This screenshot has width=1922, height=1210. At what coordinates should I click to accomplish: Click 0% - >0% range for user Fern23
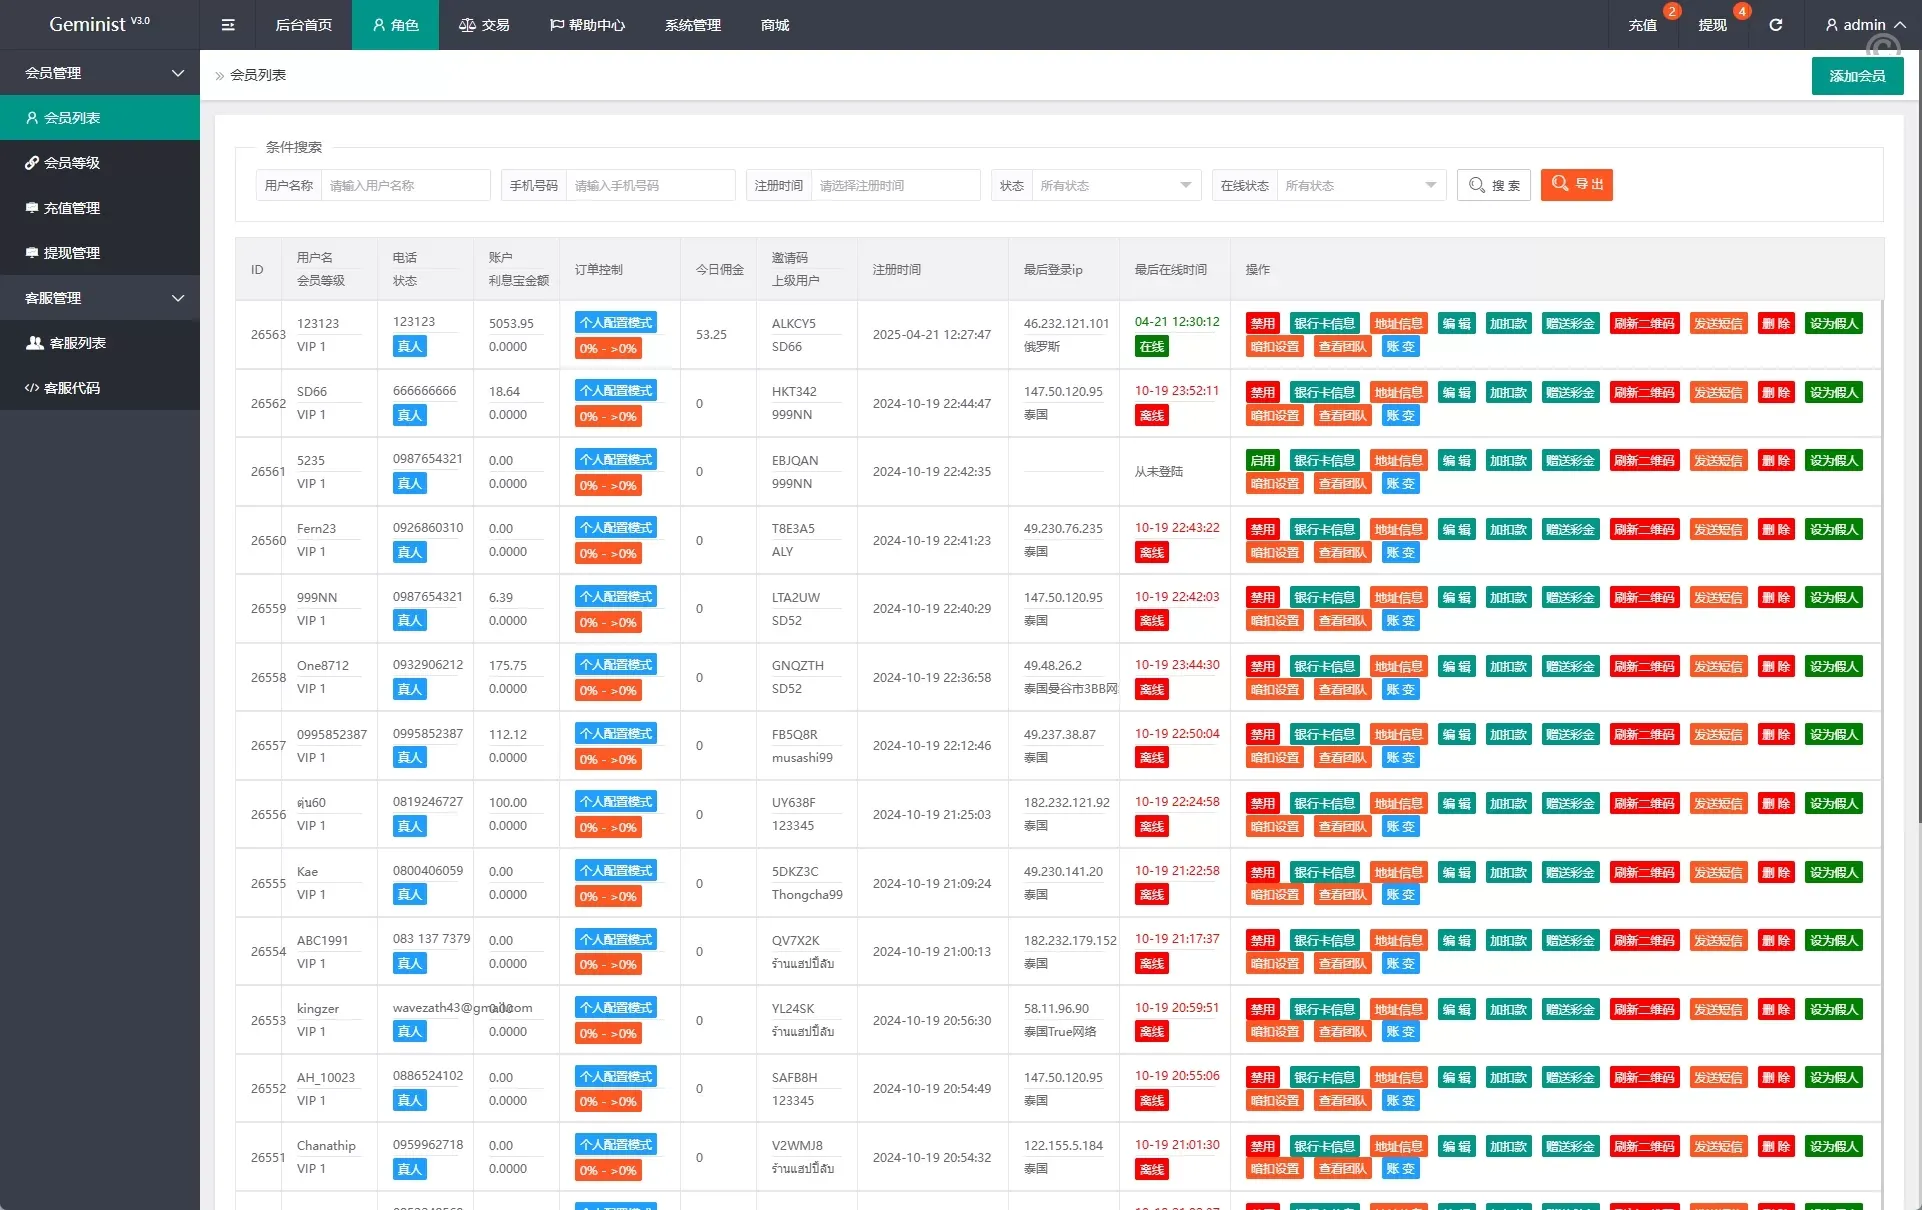608,554
